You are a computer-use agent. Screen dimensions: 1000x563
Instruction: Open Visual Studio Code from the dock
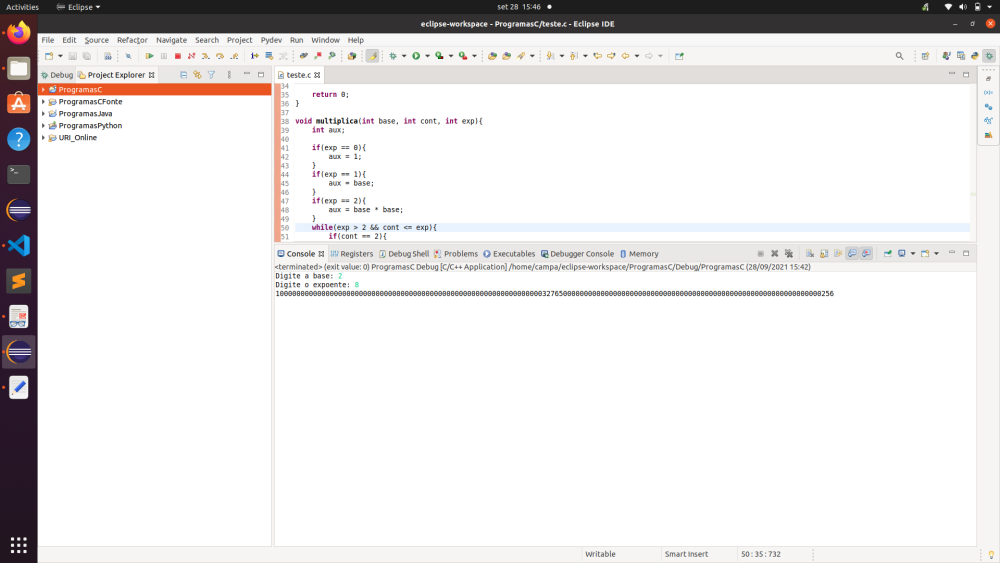pos(18,245)
